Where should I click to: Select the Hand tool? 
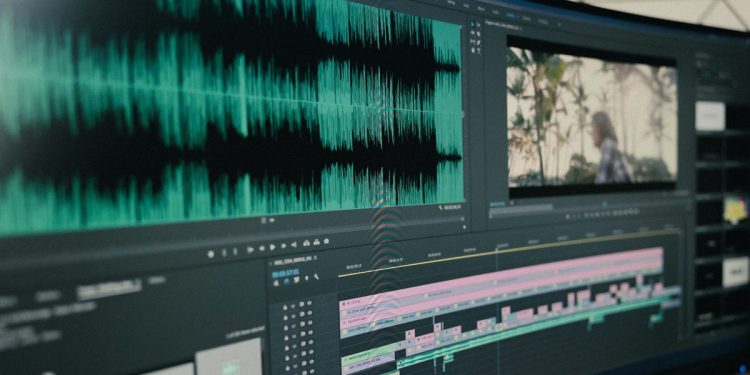pyautogui.click(x=473, y=50)
